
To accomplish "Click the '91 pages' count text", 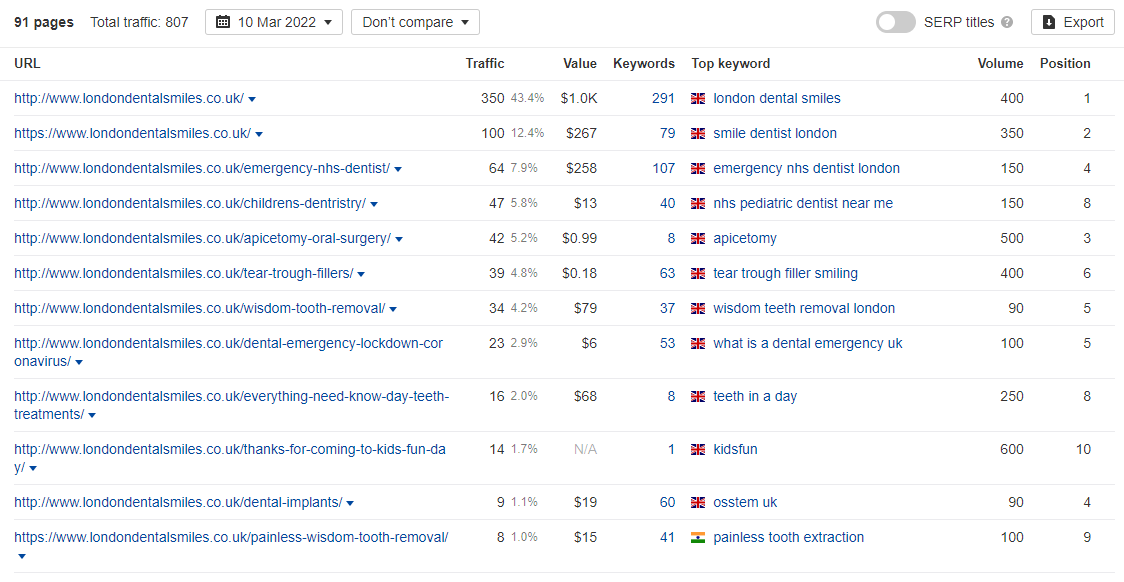I will point(44,22).
